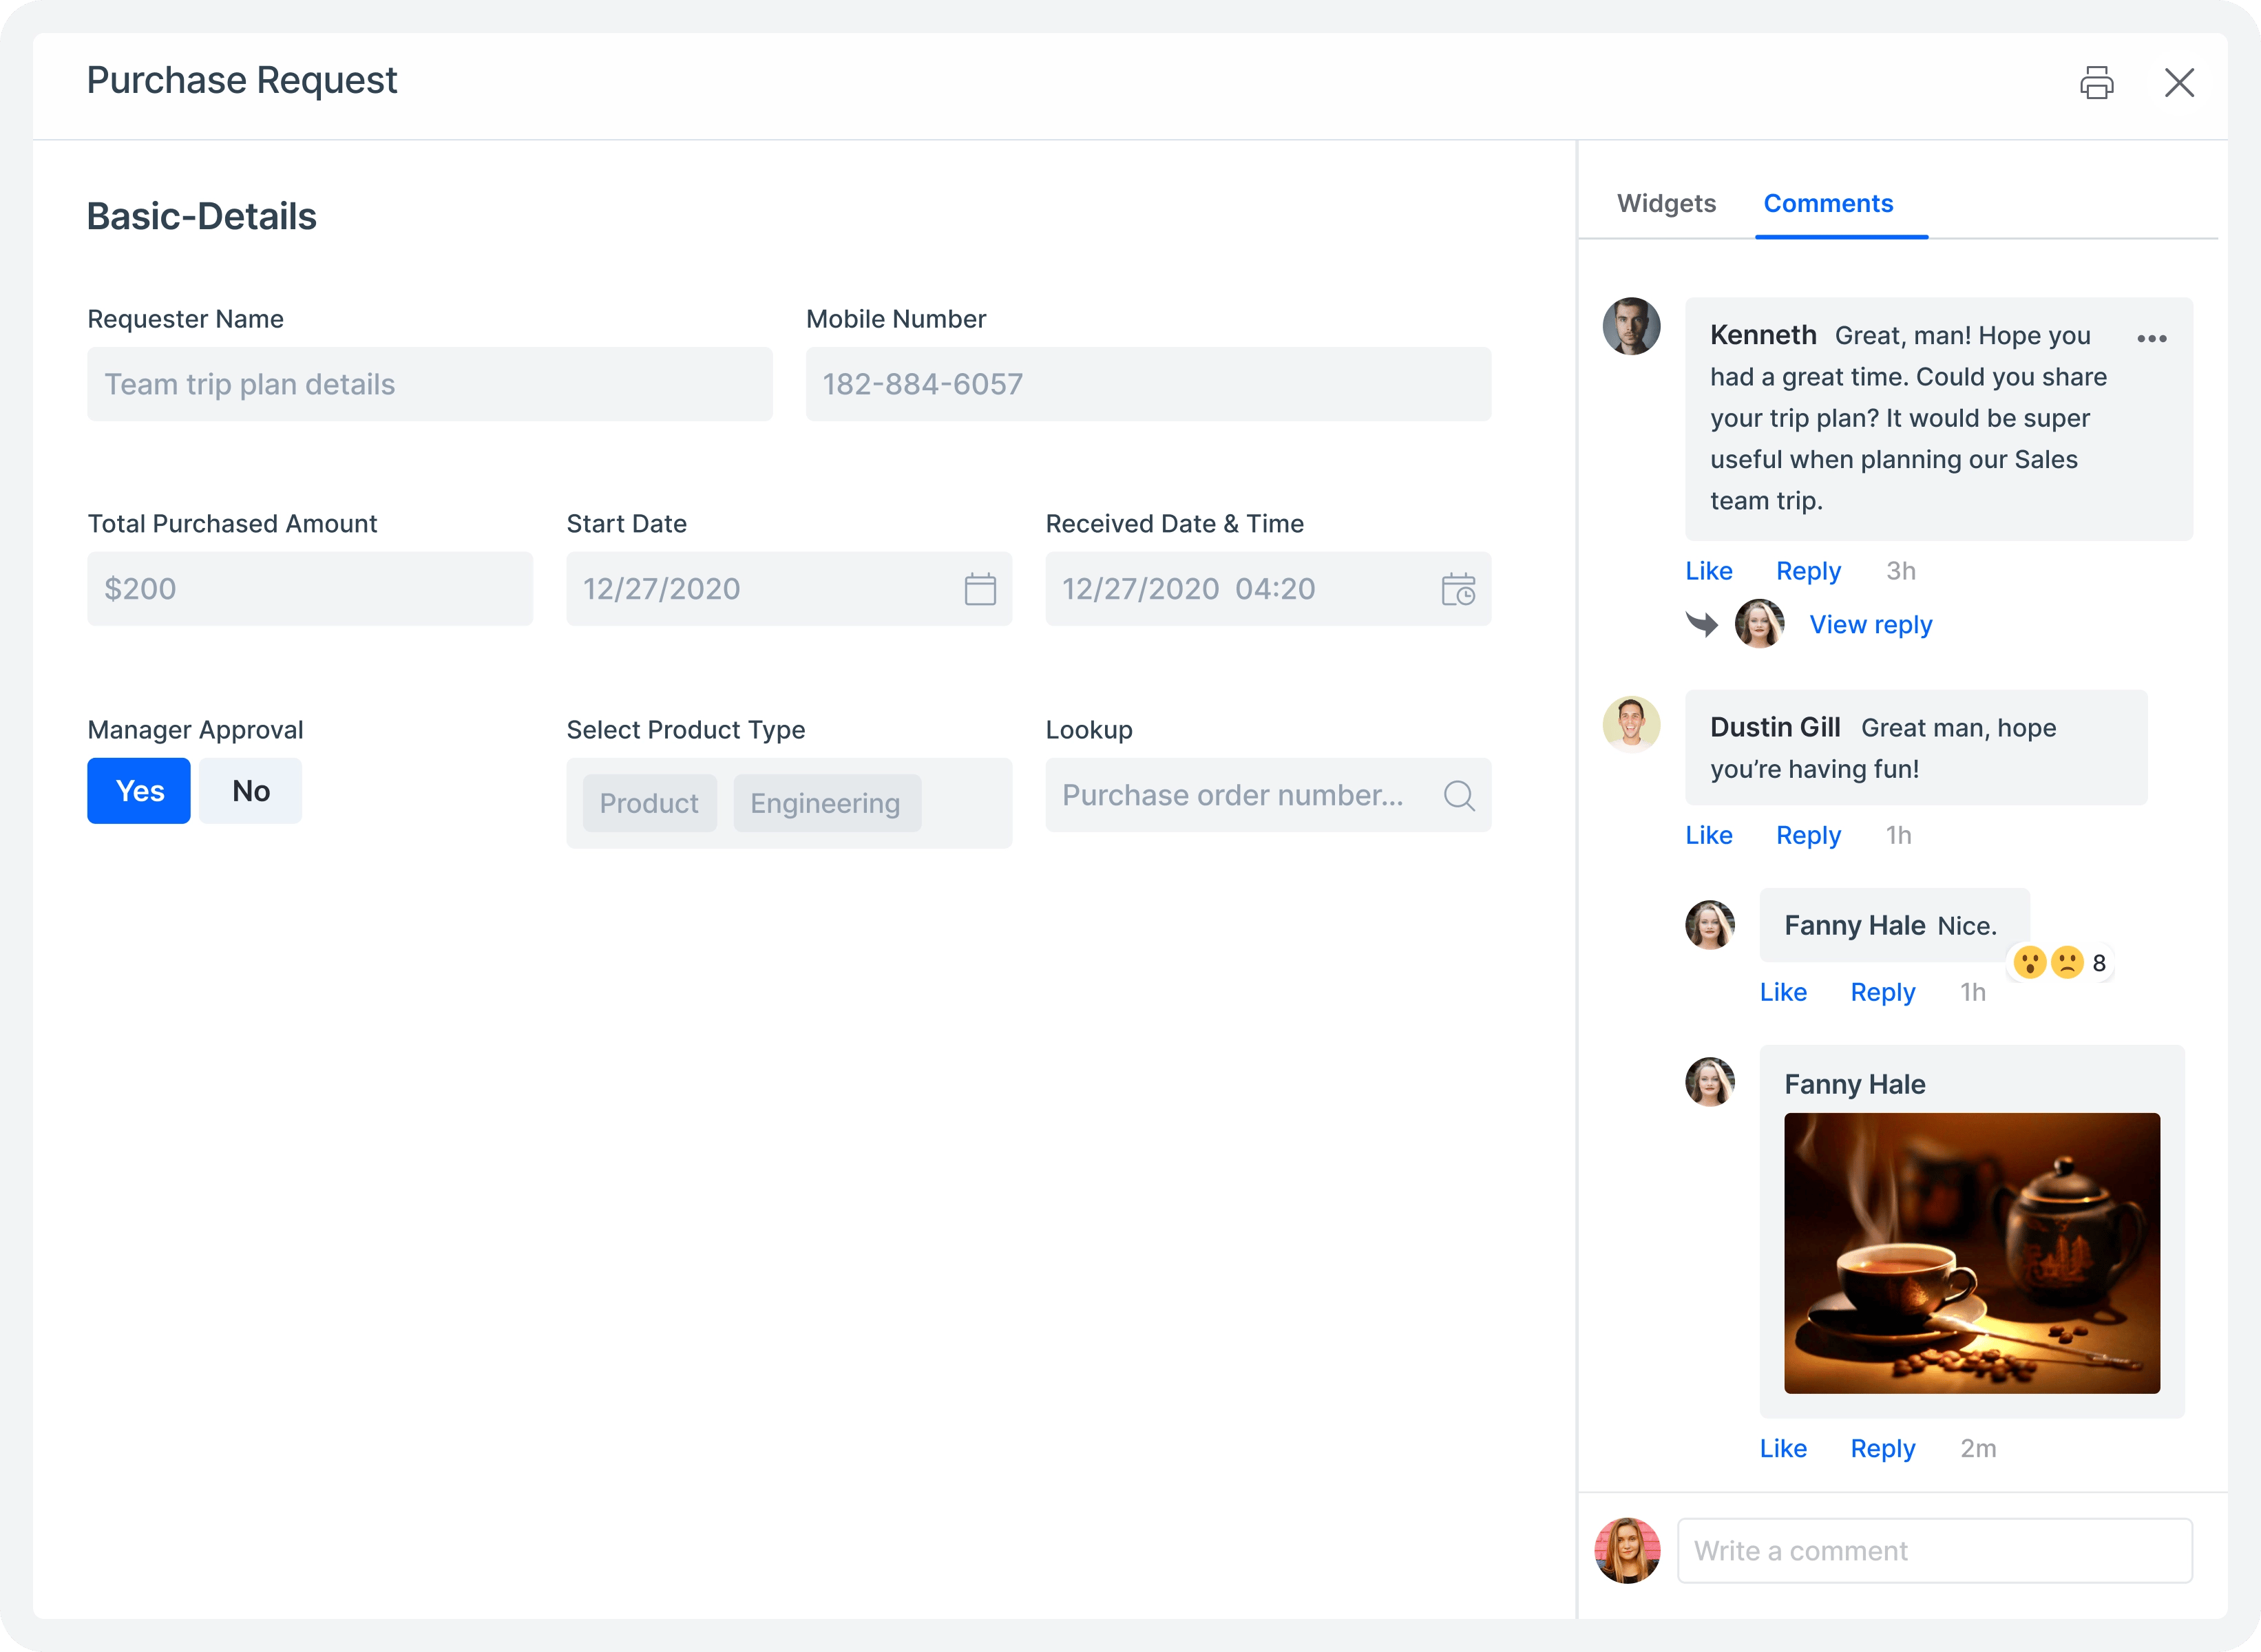Viewport: 2261px width, 1652px height.
Task: Switch to the Widgets tab
Action: (1666, 203)
